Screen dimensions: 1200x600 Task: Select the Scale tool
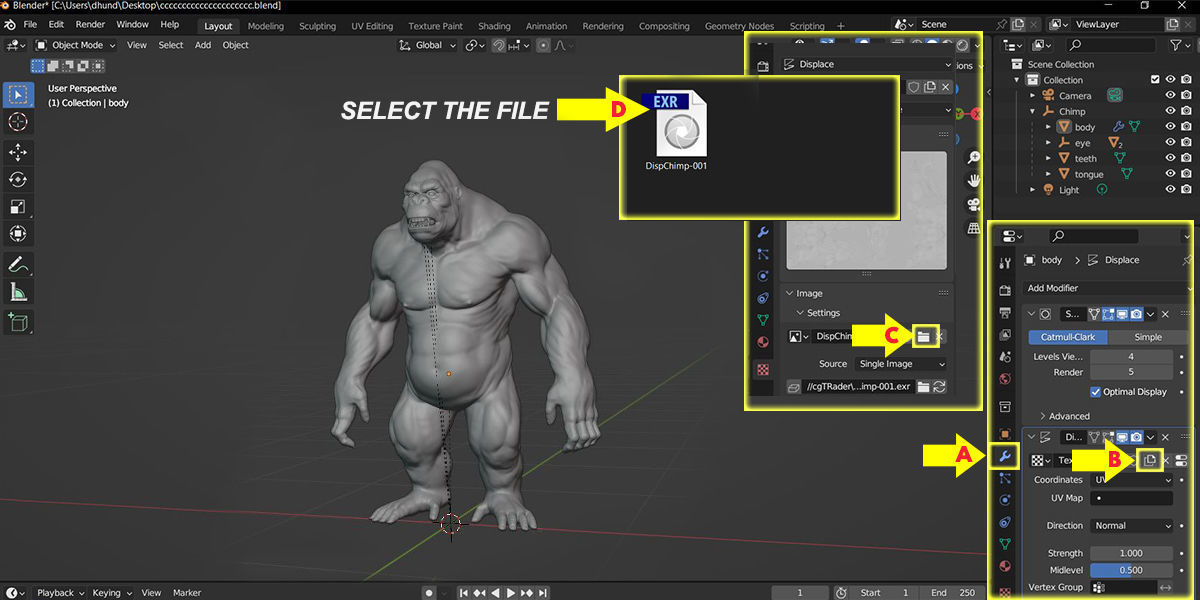[18, 207]
